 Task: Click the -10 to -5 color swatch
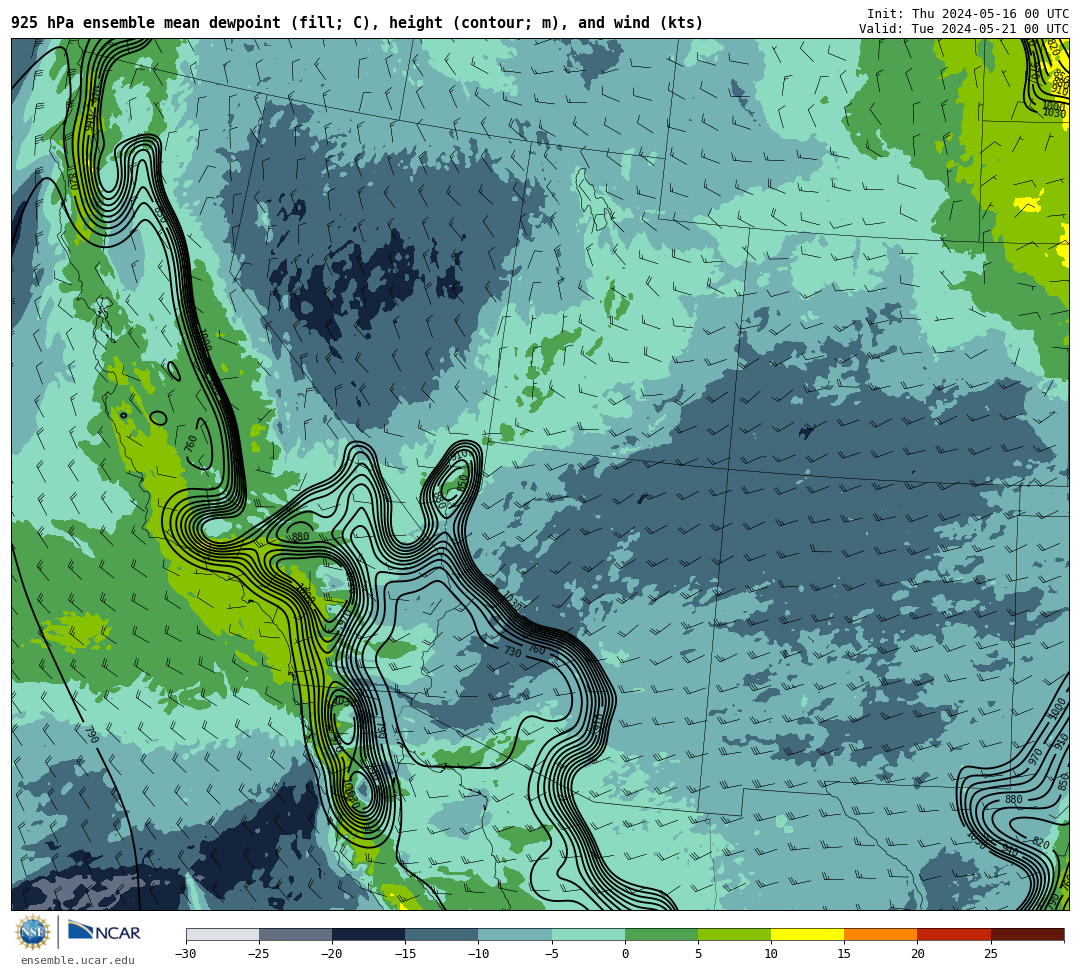pyautogui.click(x=515, y=934)
